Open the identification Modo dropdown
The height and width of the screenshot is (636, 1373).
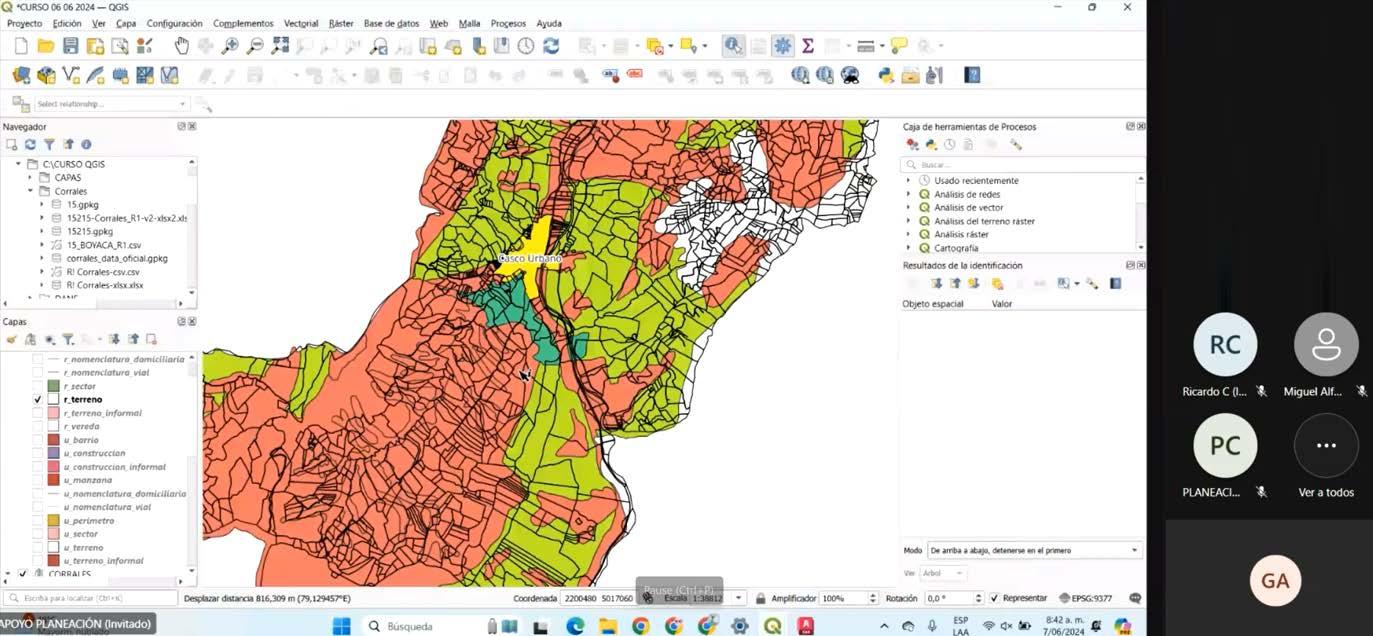click(x=1034, y=550)
